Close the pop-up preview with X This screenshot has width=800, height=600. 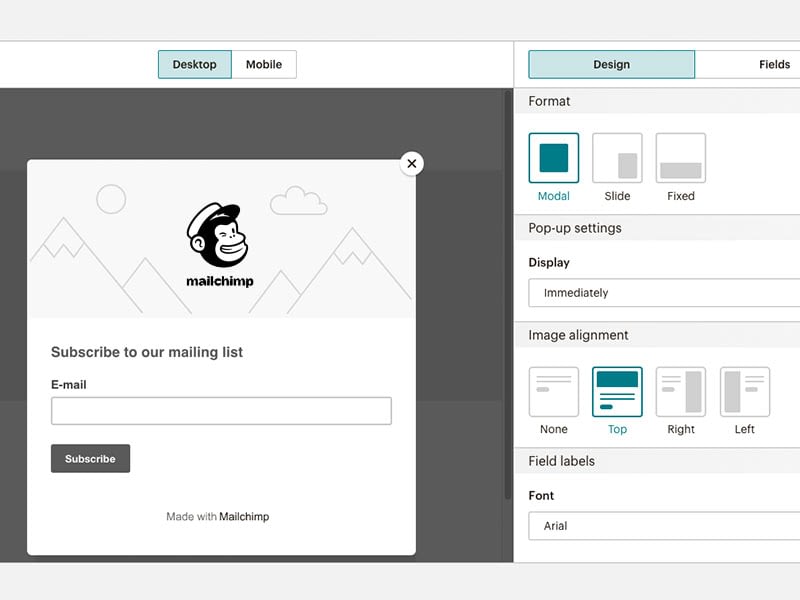(412, 164)
